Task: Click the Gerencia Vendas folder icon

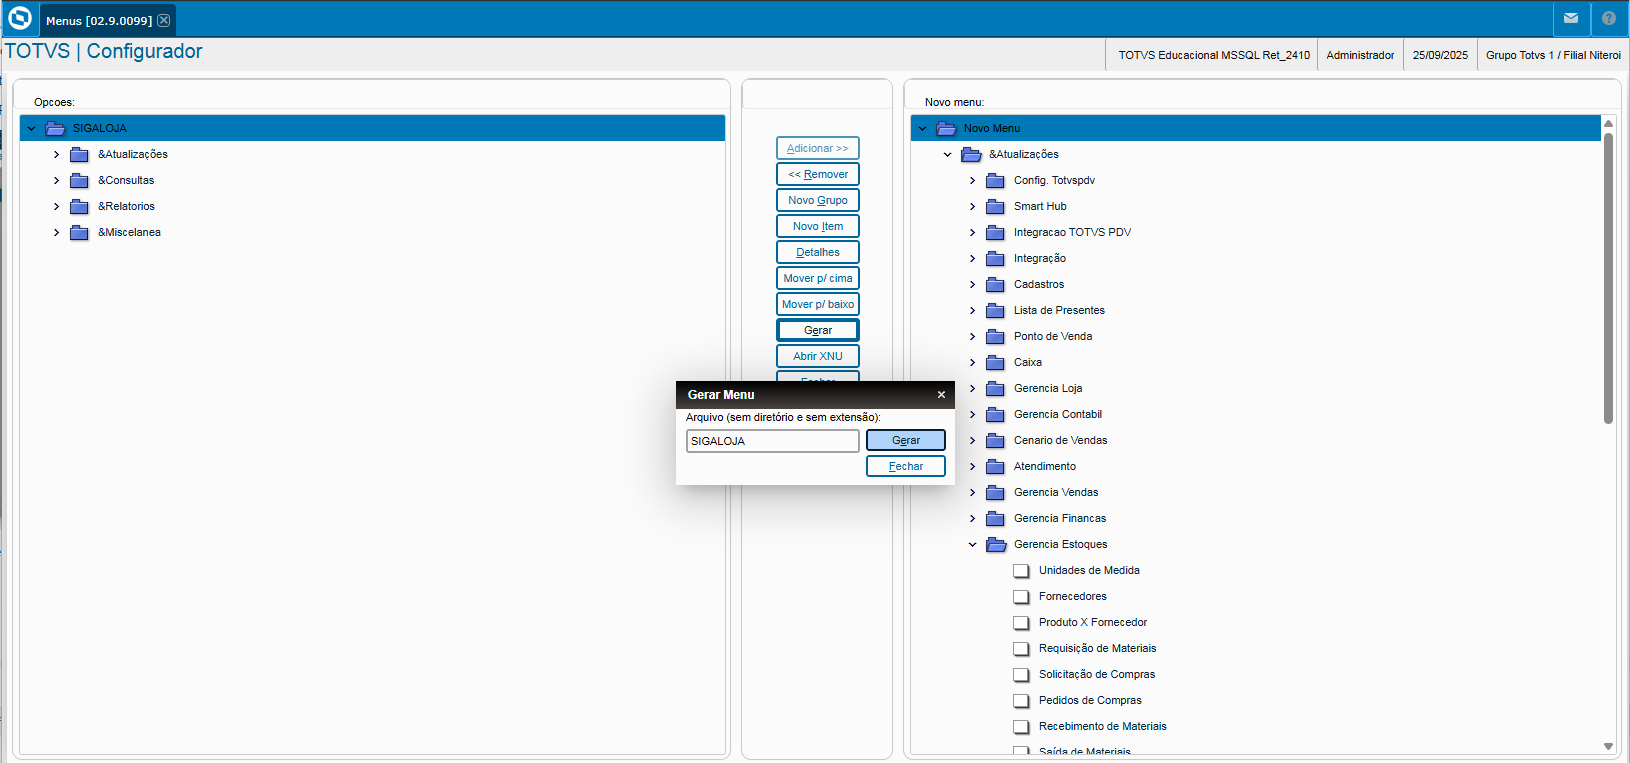Action: tap(995, 492)
